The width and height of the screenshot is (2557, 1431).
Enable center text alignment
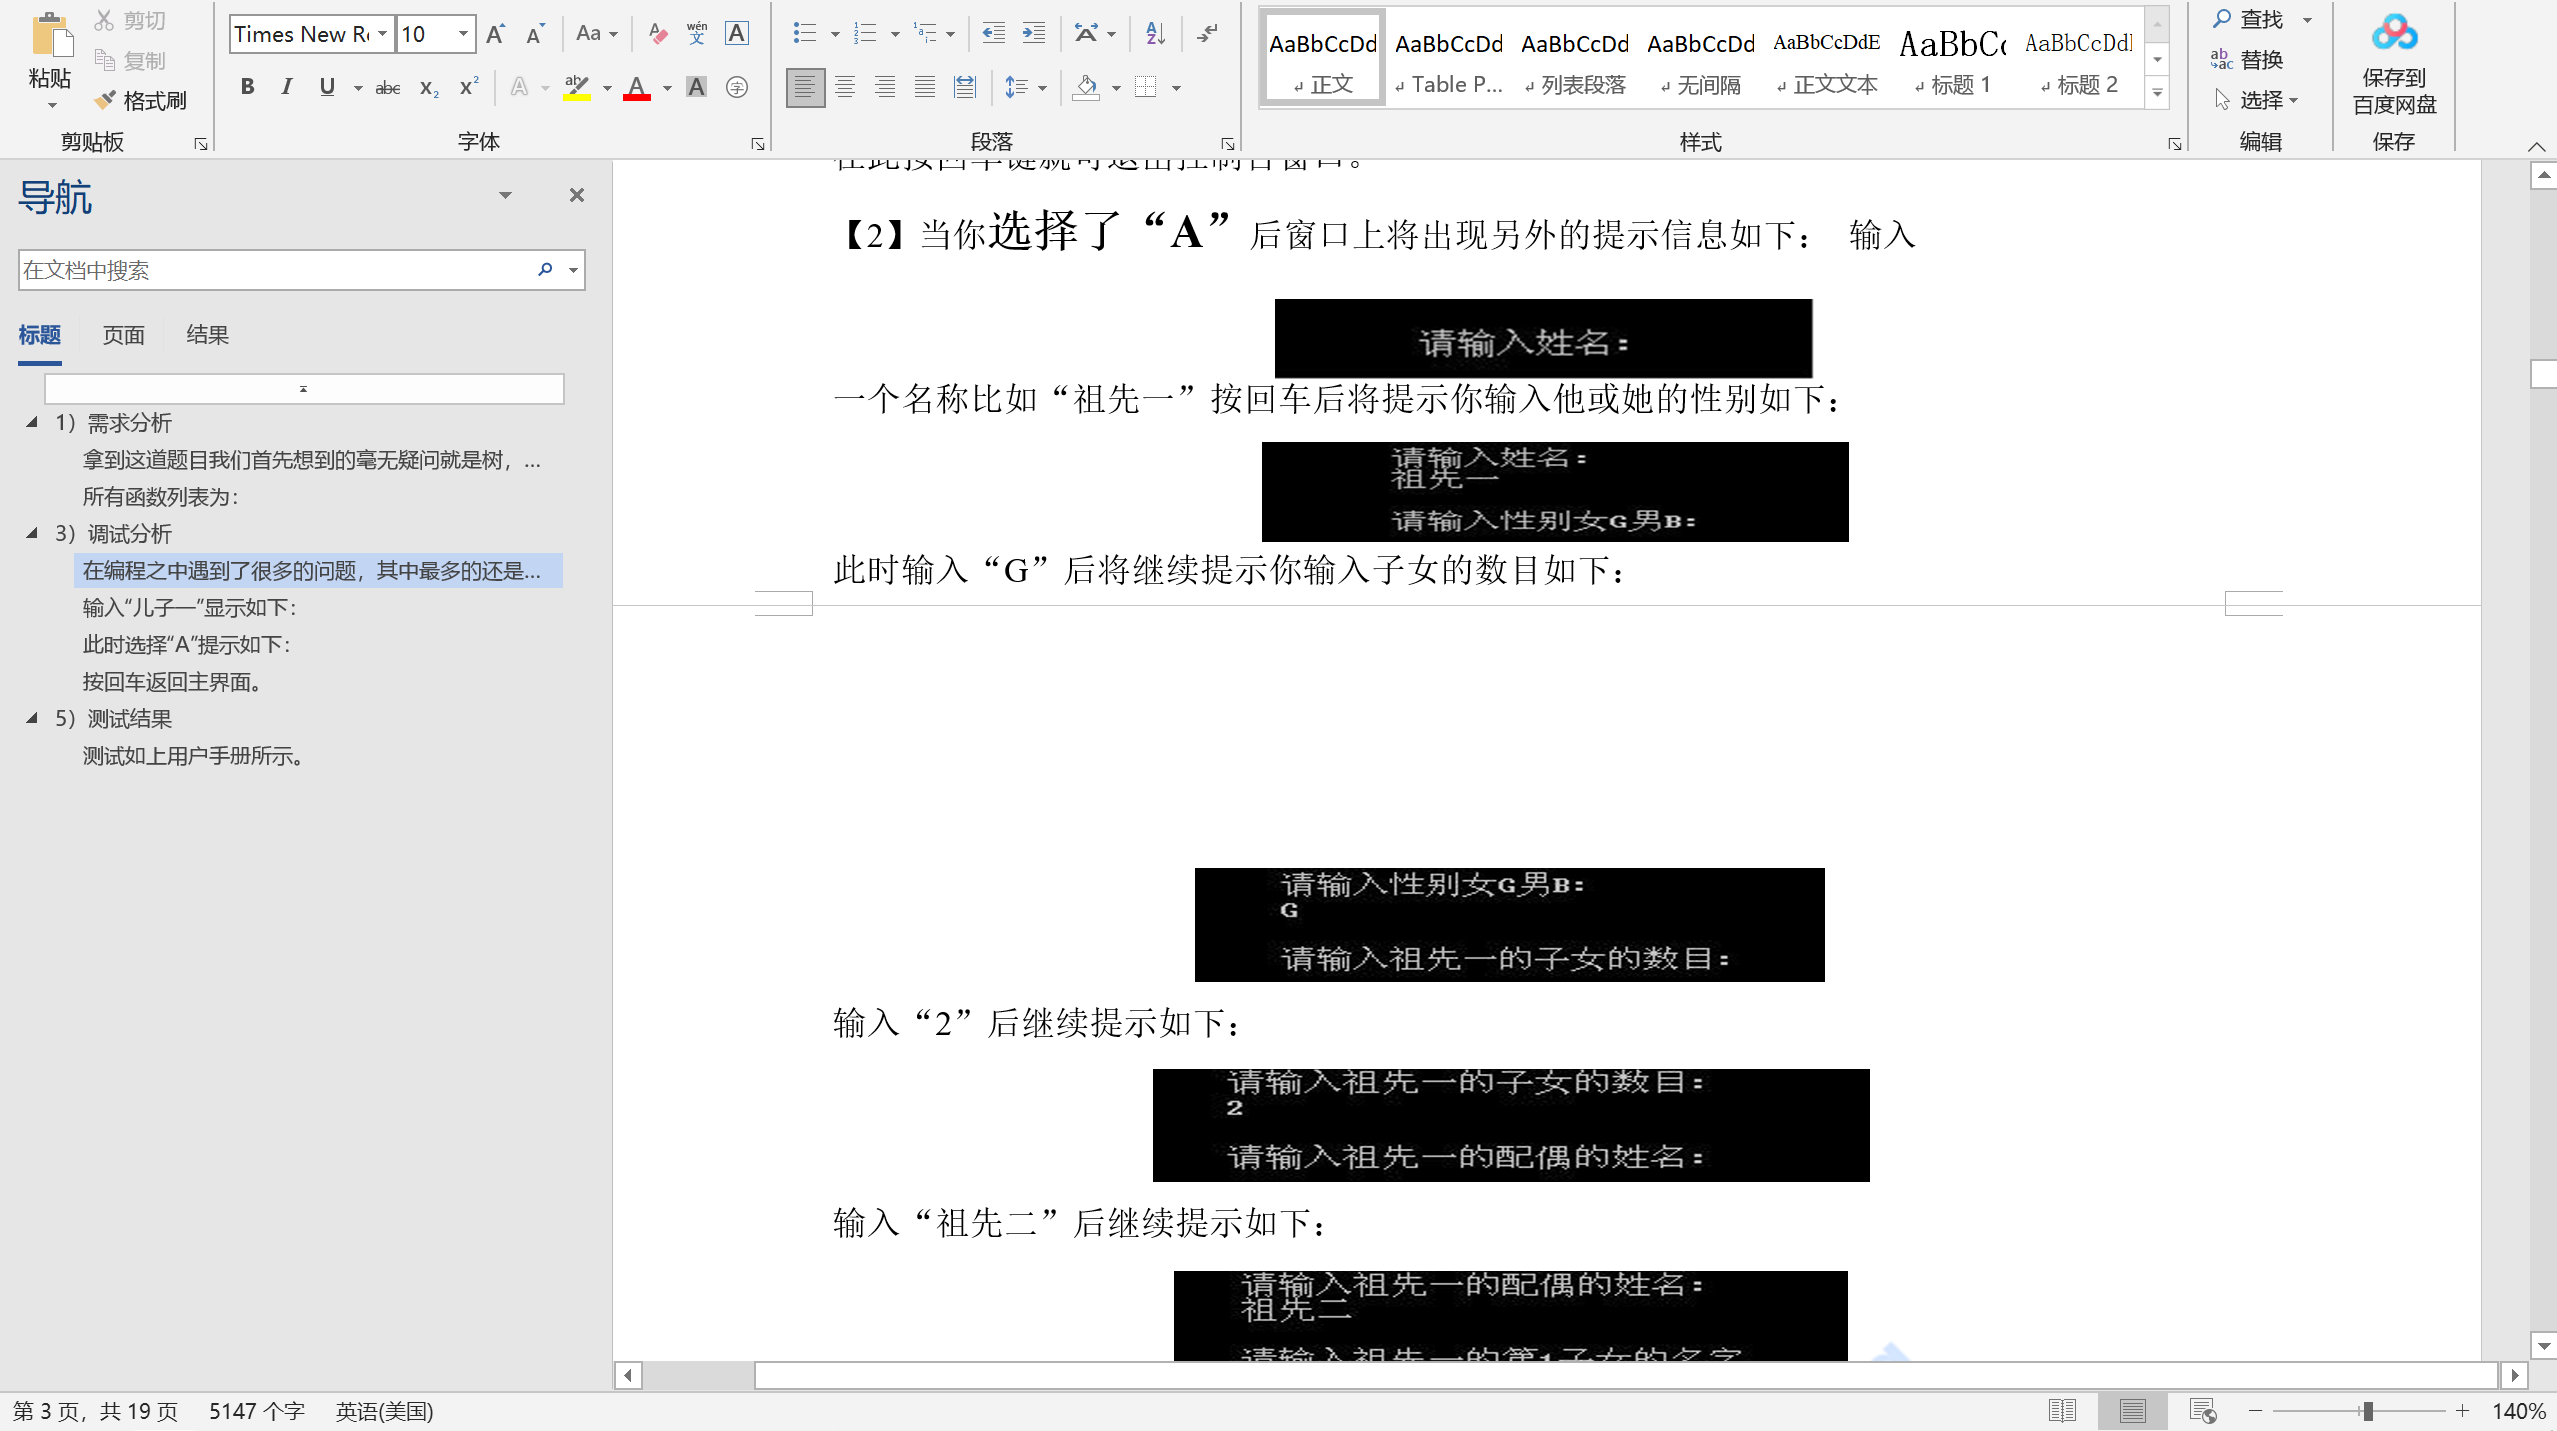845,88
